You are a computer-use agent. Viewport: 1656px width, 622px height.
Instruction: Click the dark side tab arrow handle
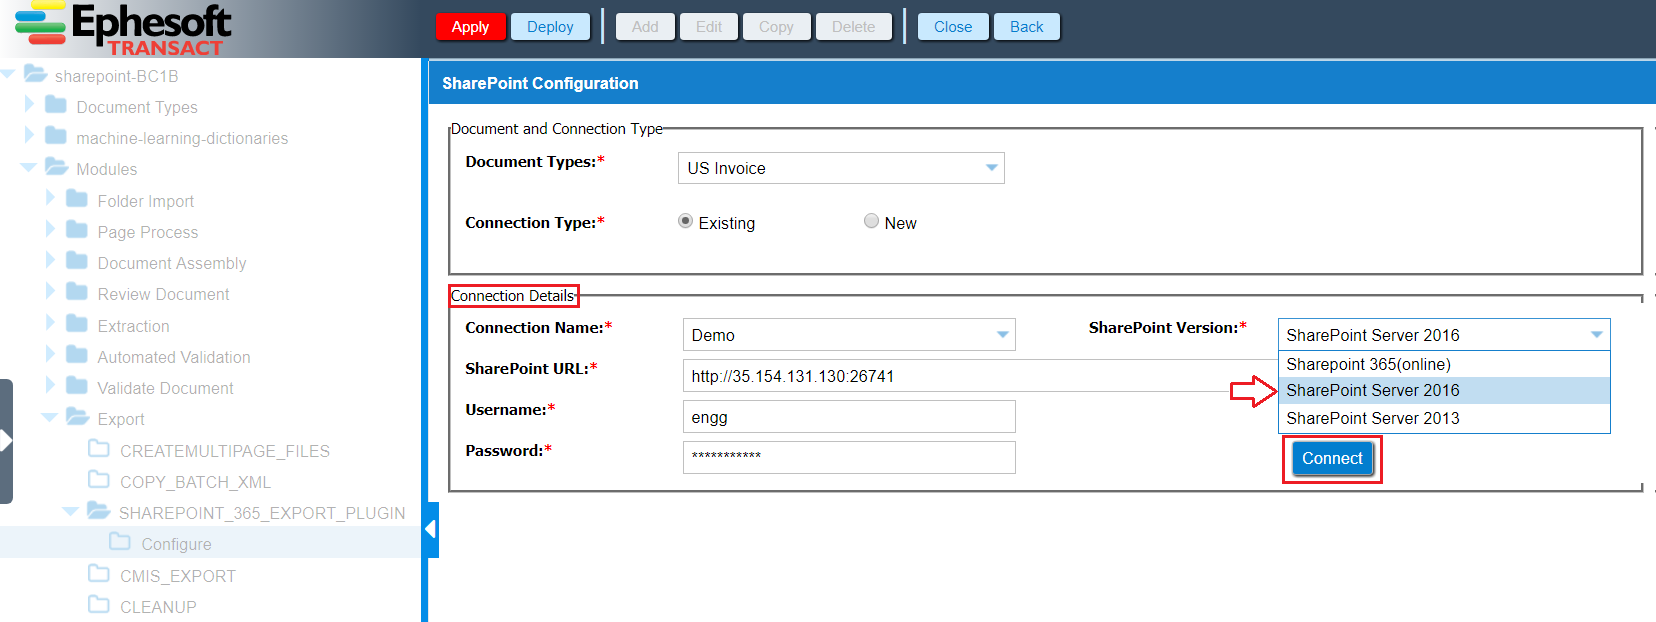click(6, 441)
